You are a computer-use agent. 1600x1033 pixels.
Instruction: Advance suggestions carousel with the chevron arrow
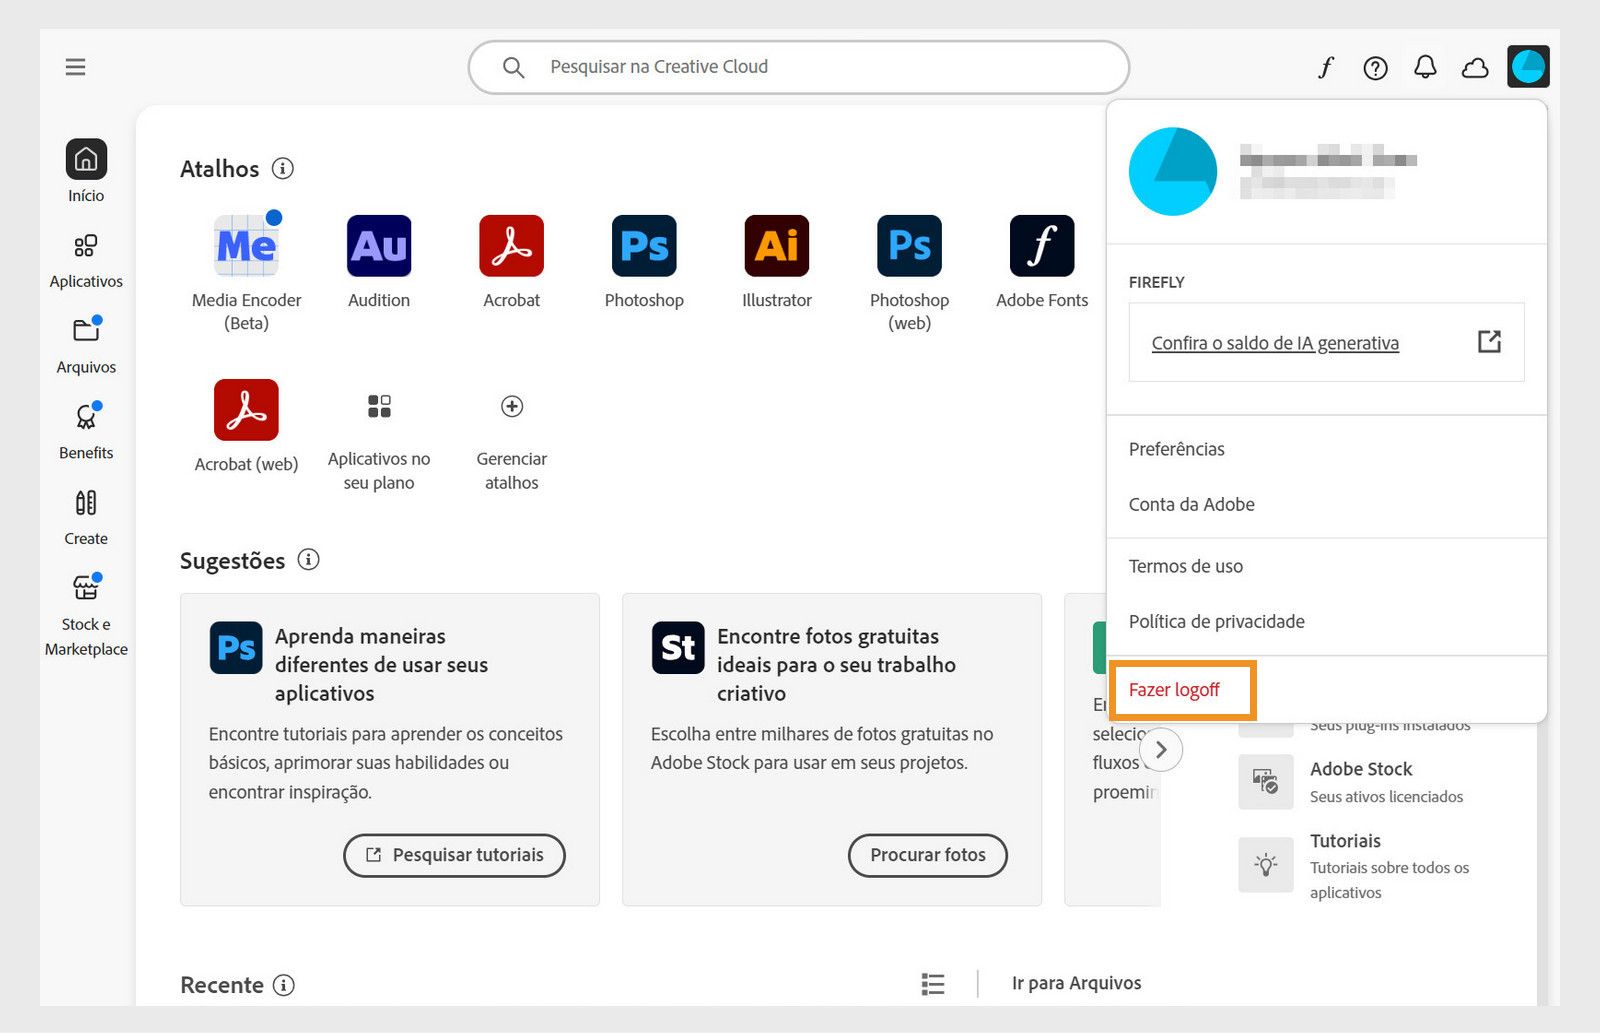(x=1161, y=750)
